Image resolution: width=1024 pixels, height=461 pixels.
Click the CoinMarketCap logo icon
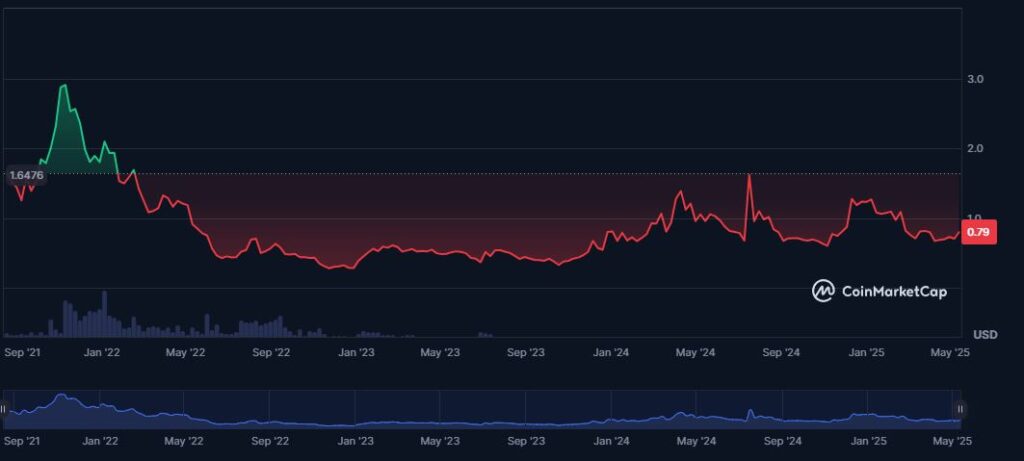pos(823,291)
